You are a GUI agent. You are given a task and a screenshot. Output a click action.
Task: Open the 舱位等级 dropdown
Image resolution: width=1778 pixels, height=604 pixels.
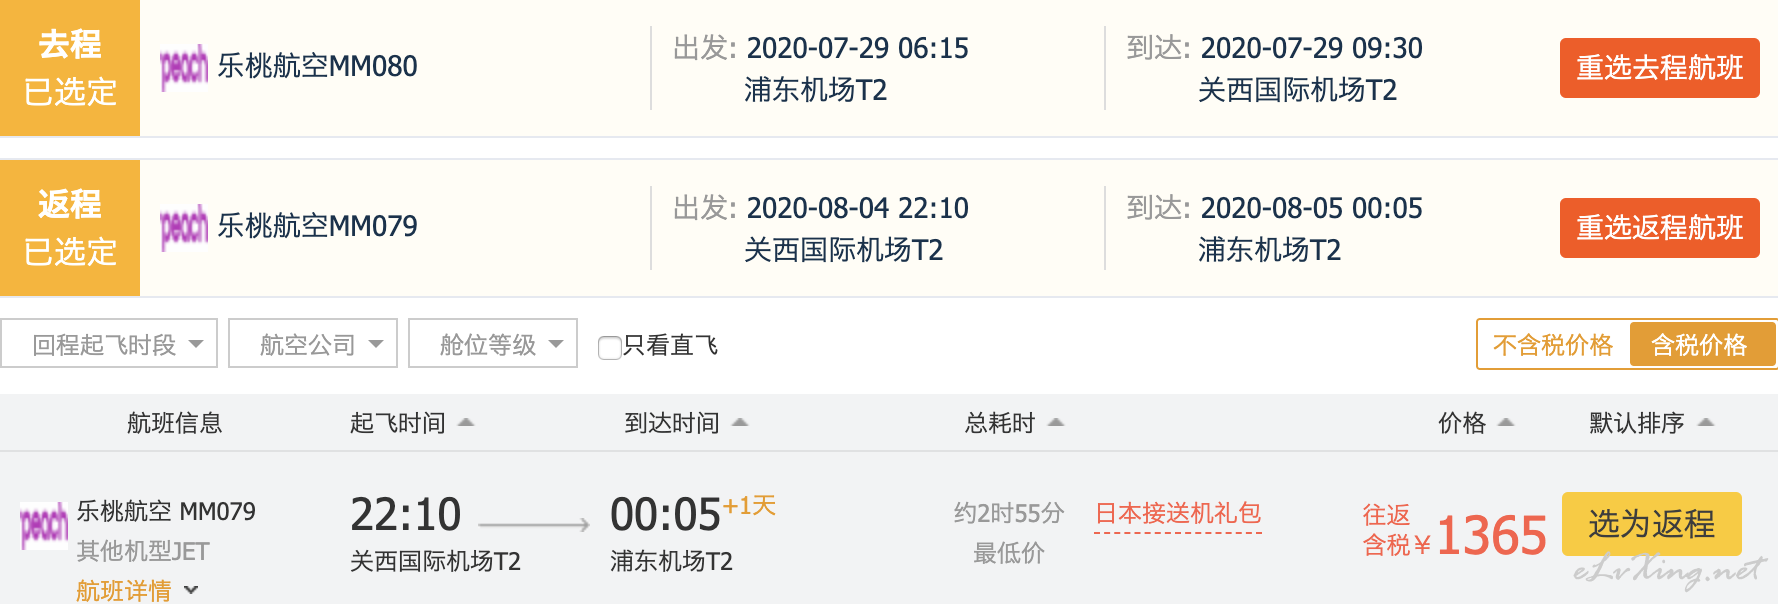493,343
